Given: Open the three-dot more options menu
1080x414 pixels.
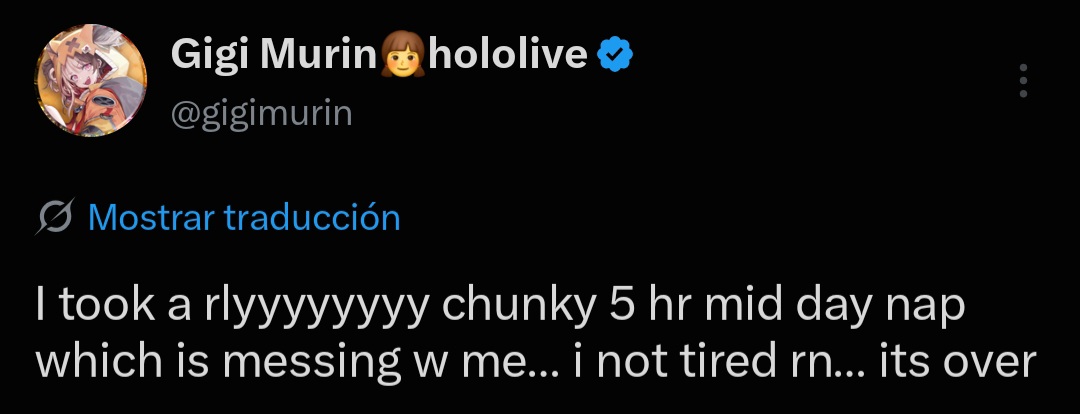Looking at the screenshot, I should pos(1024,81).
